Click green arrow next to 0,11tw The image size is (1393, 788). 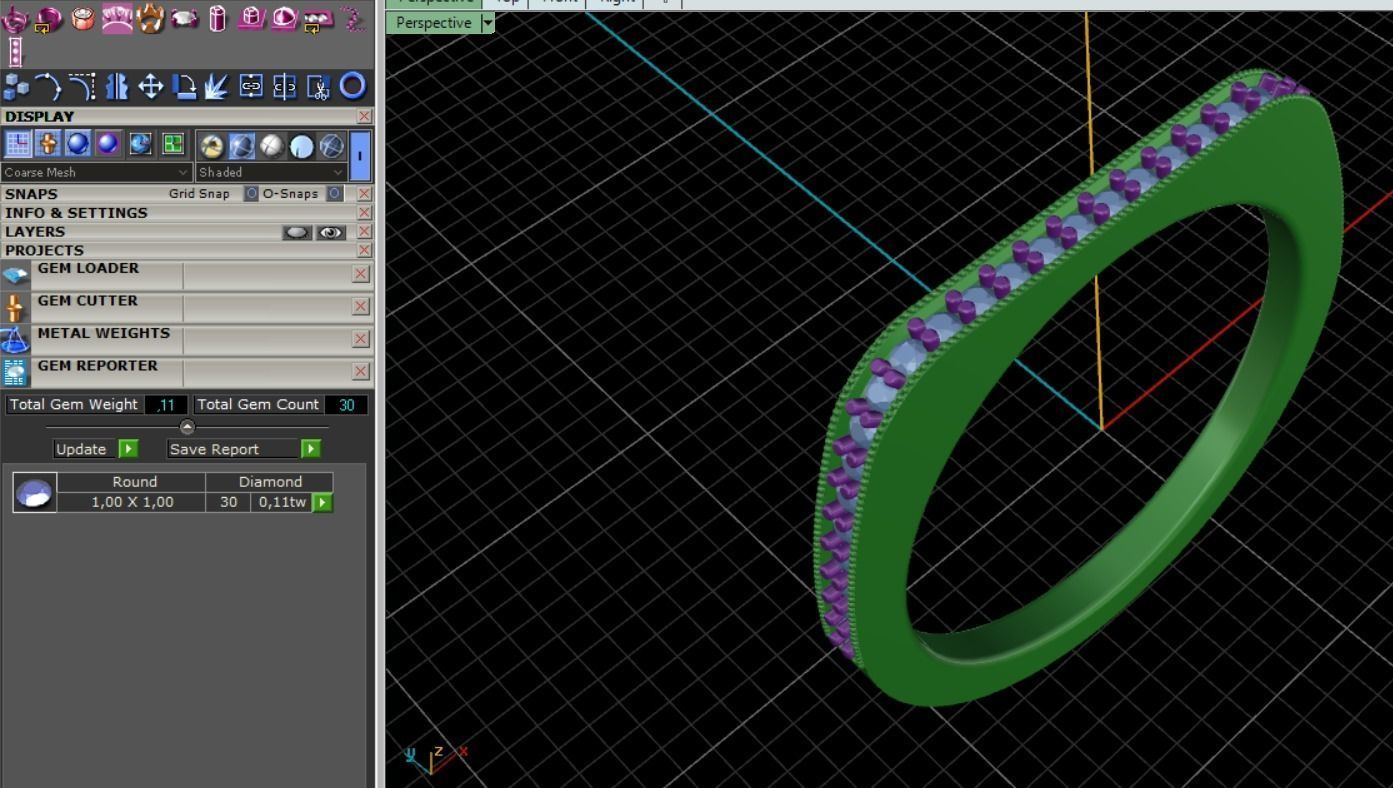(x=323, y=502)
